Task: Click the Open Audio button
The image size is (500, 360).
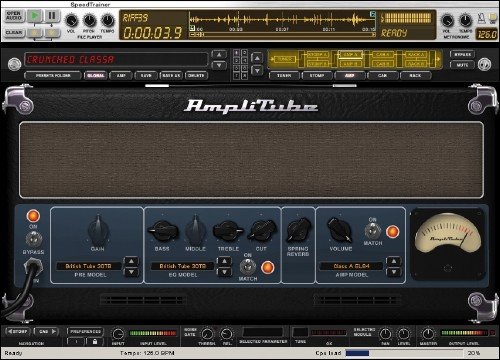Action: click(x=14, y=15)
